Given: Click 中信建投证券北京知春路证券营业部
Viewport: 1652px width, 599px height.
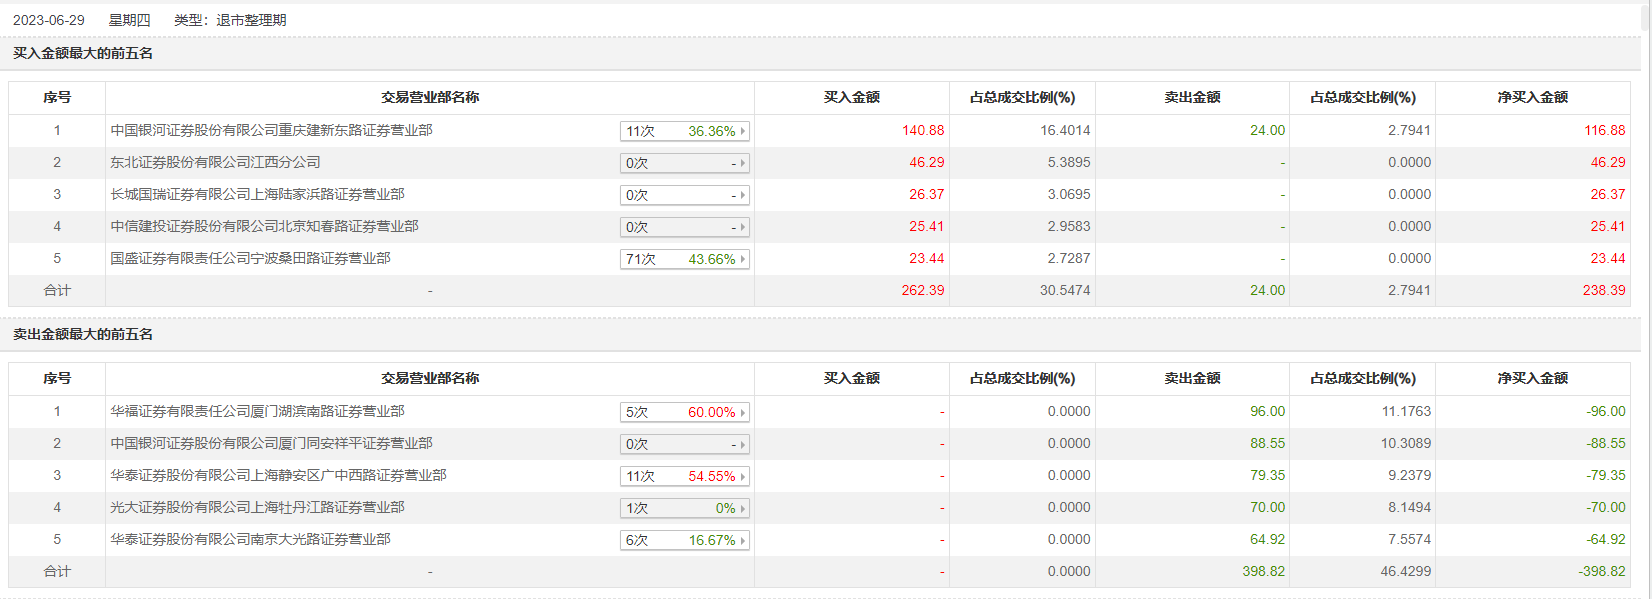Looking at the screenshot, I should pyautogui.click(x=264, y=226).
